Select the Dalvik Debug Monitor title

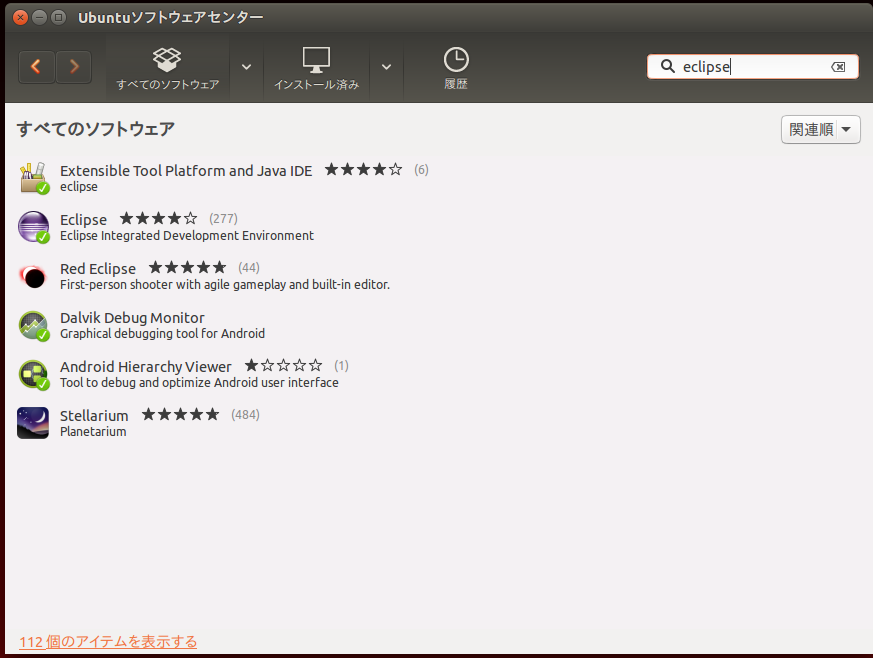133,317
